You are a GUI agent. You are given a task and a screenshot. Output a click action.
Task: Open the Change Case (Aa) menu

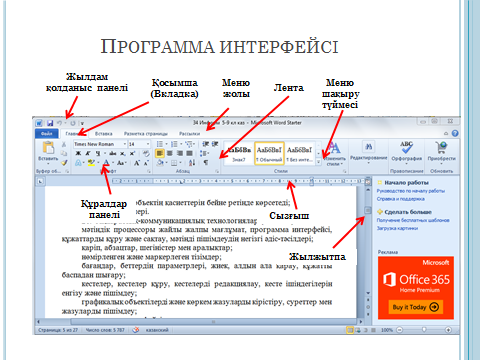click(121, 163)
